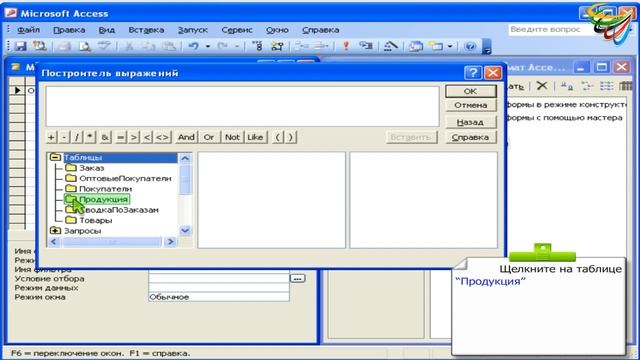640x360 pixels.
Task: Open the Запуск menu
Action: pos(193,30)
